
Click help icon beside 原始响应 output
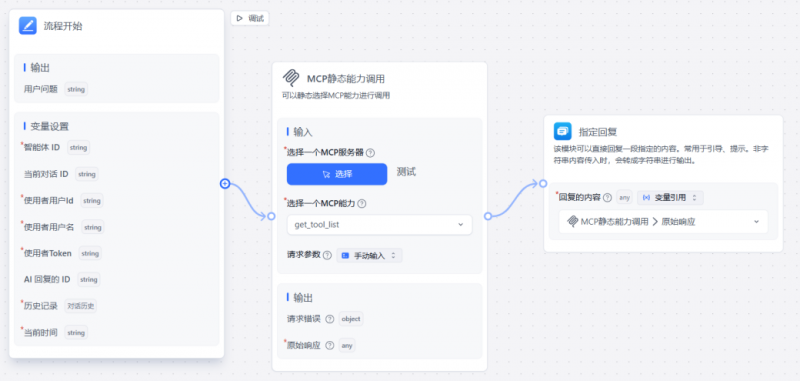[x=330, y=345]
